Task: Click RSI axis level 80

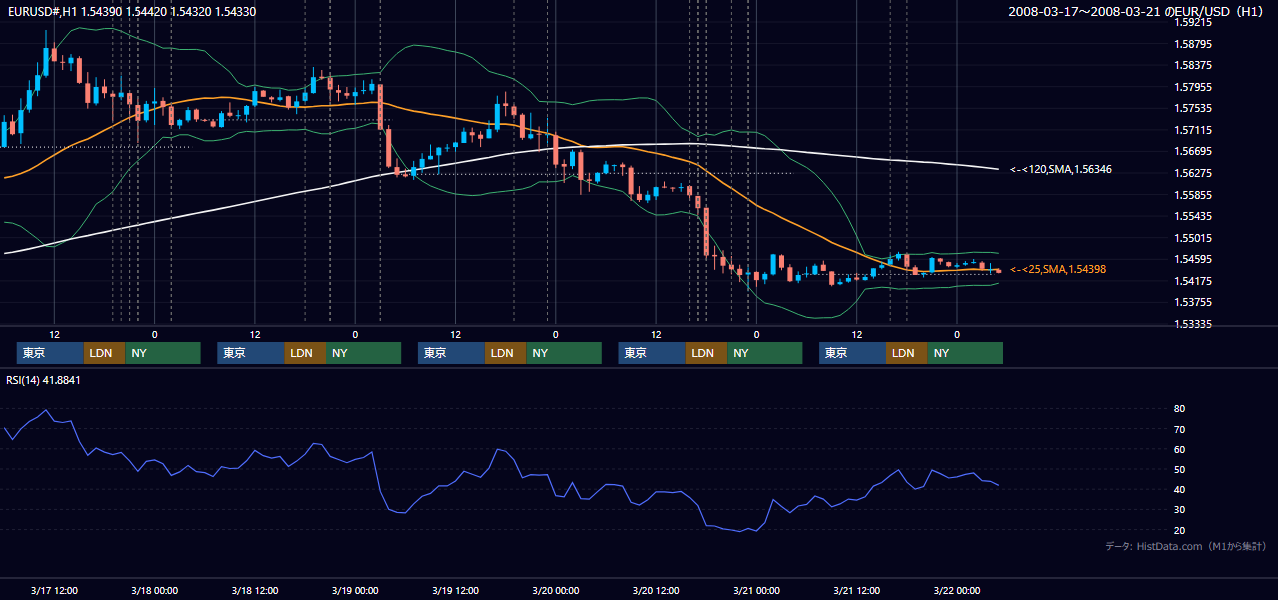Action: click(1180, 409)
